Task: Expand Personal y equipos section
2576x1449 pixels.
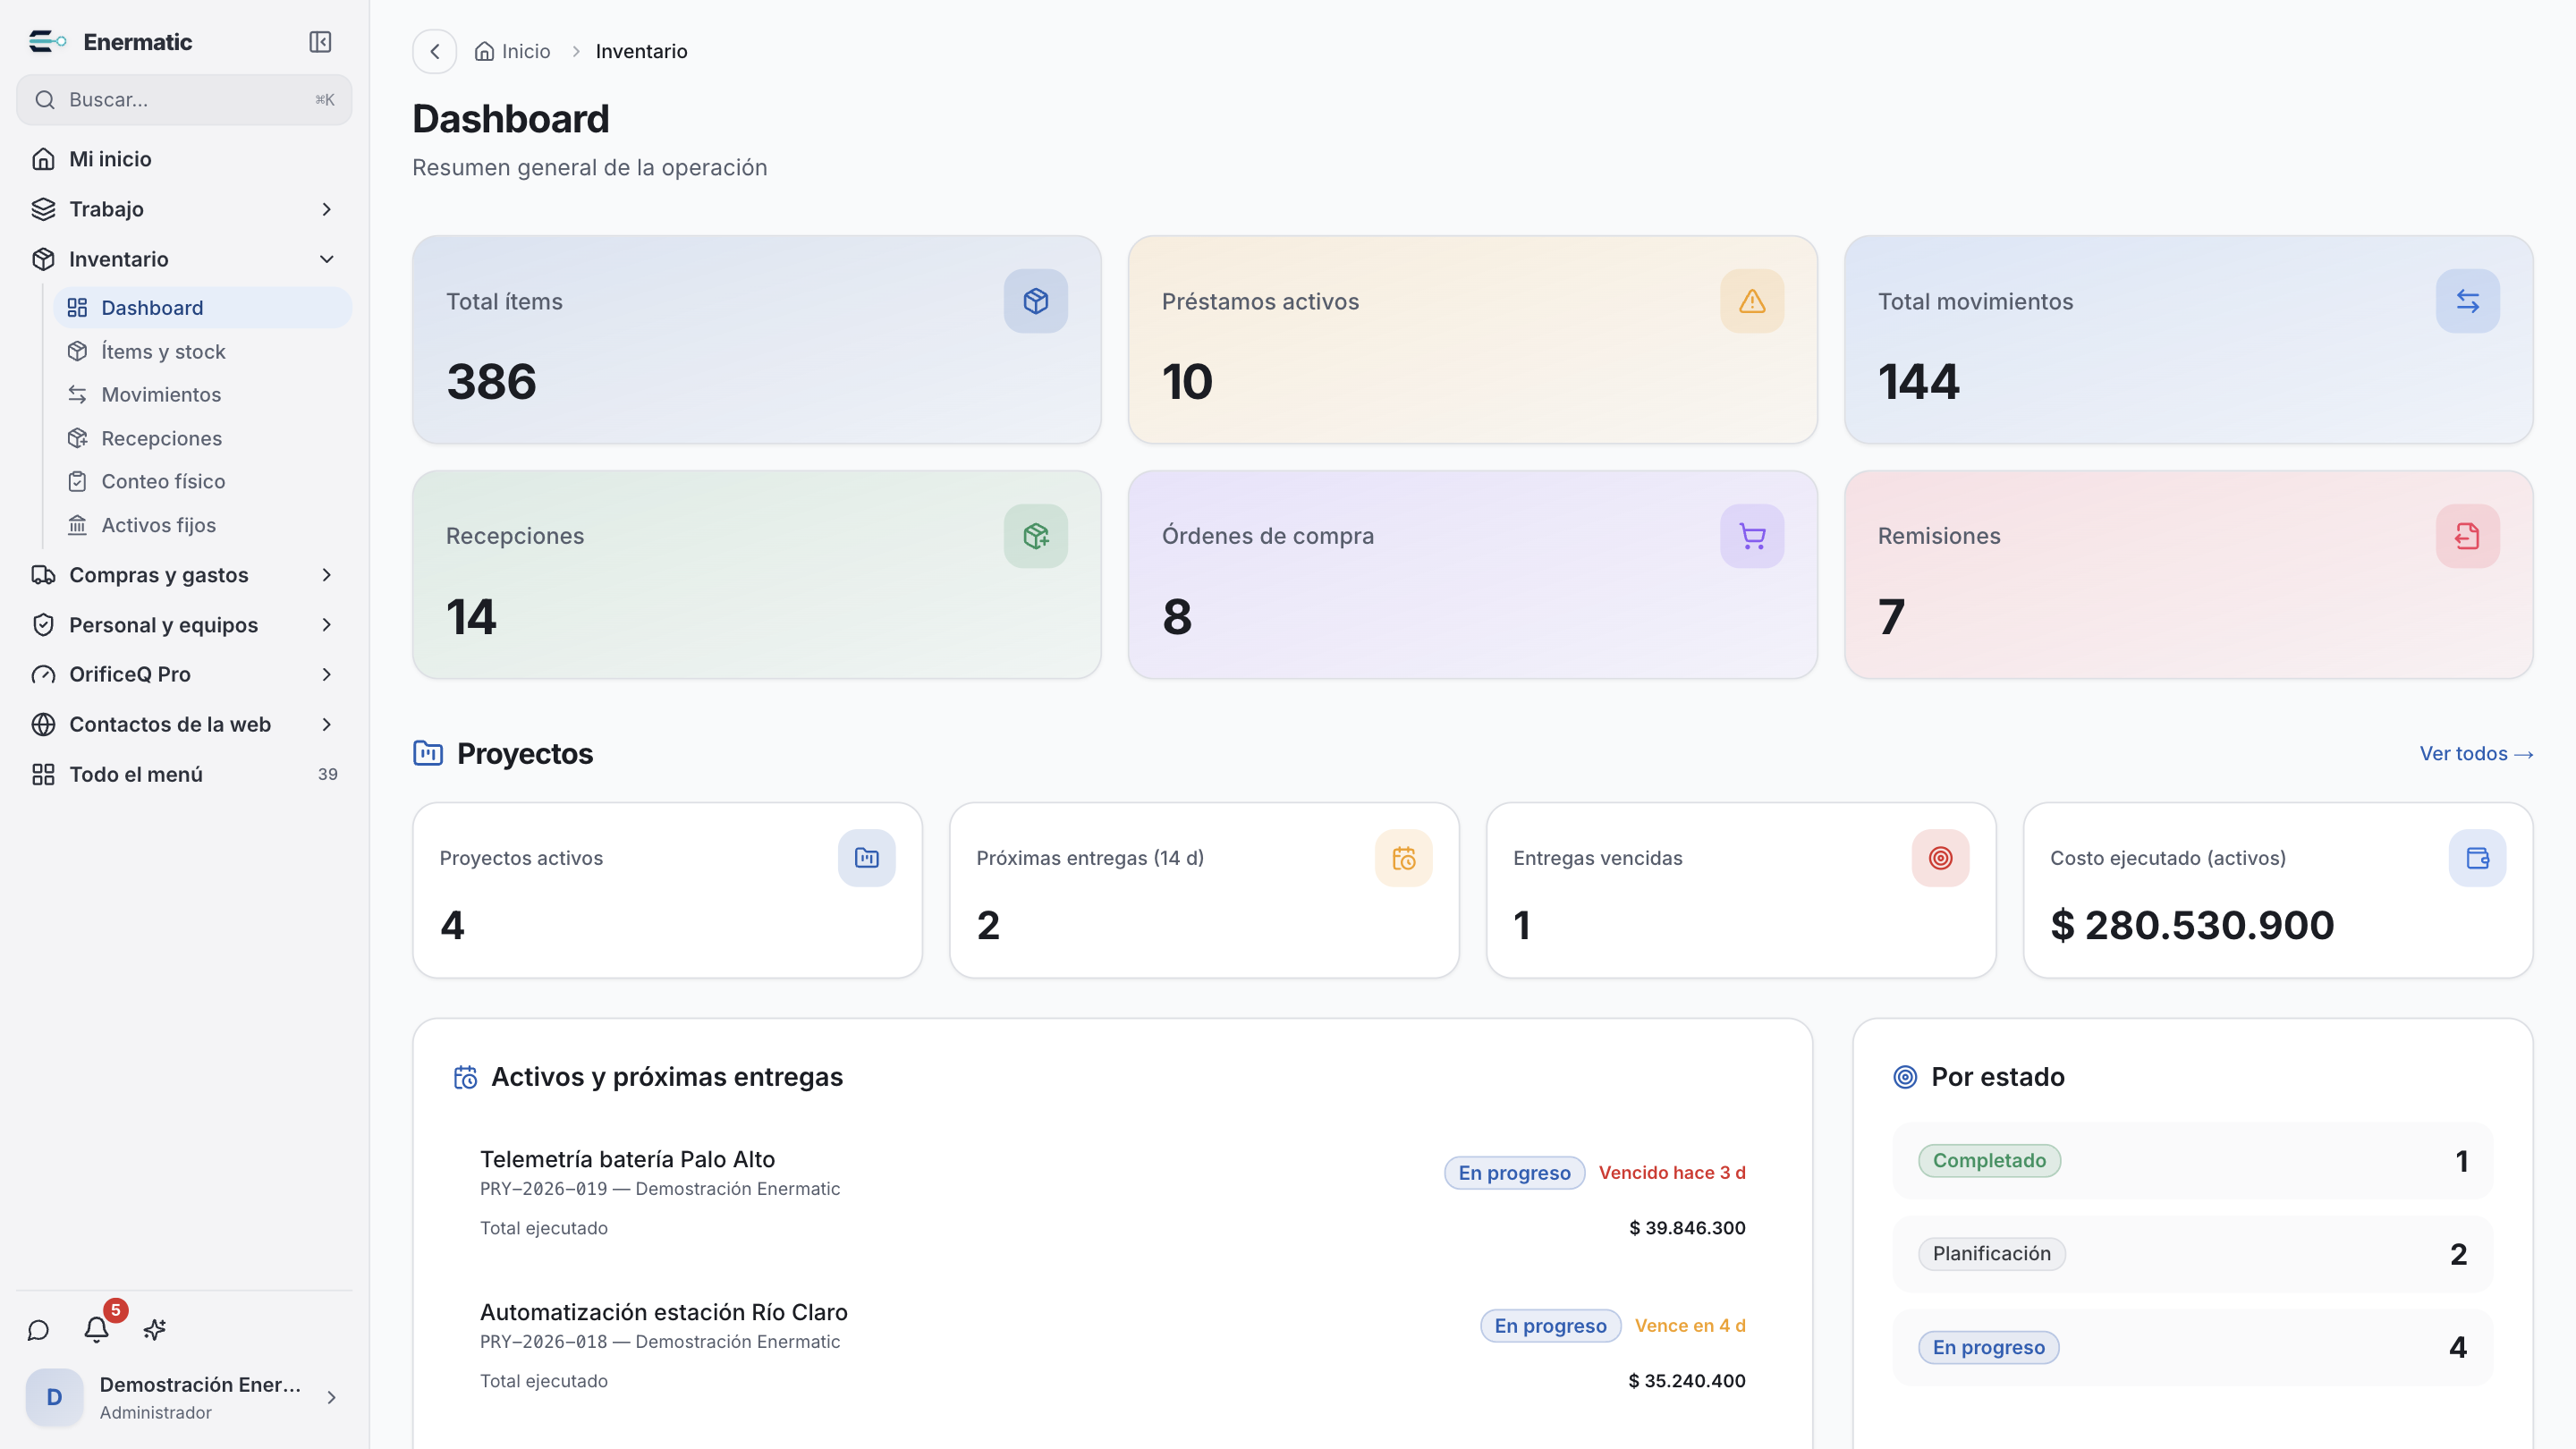Action: tap(184, 625)
